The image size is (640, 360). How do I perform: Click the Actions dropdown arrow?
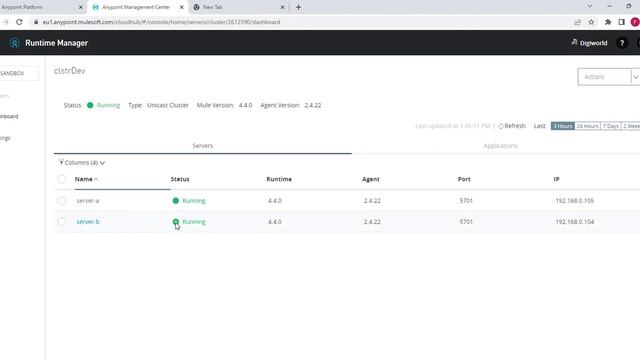(636, 77)
